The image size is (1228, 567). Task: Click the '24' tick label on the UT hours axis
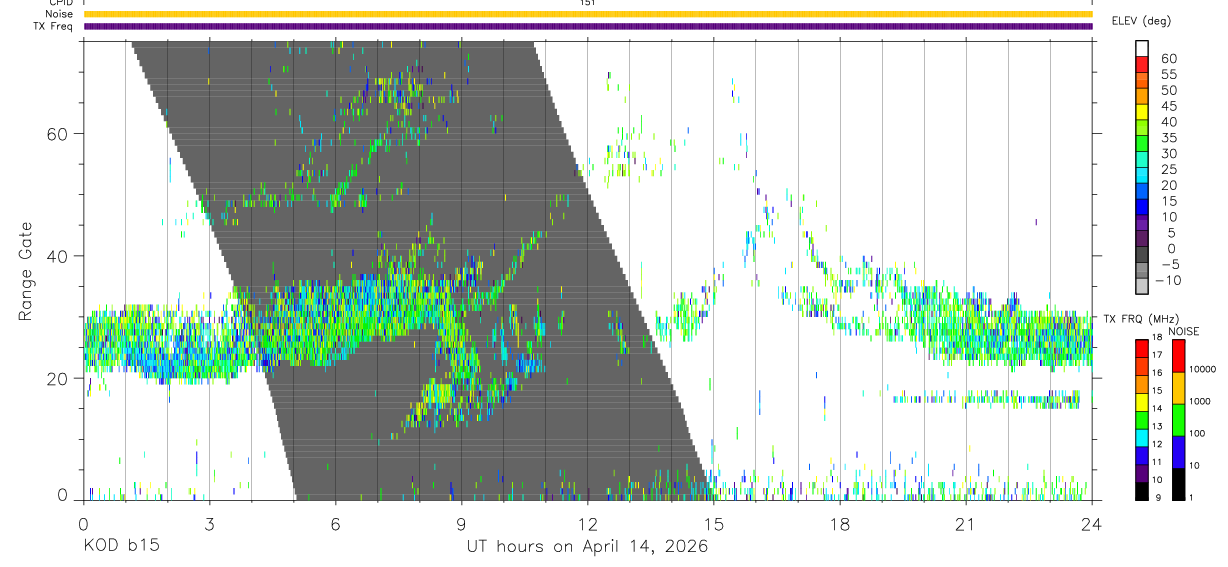[x=1091, y=525]
